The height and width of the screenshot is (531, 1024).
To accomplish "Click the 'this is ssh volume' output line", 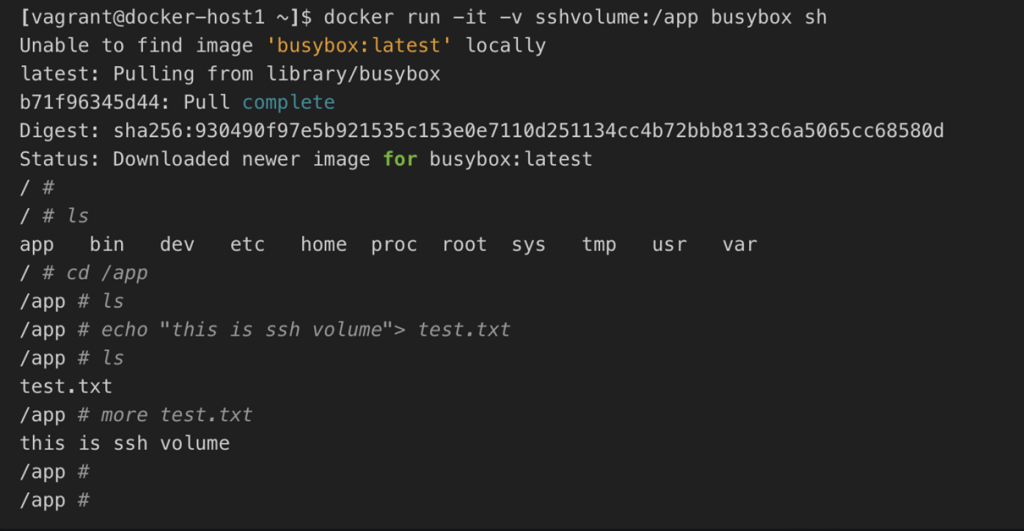I will point(125,443).
